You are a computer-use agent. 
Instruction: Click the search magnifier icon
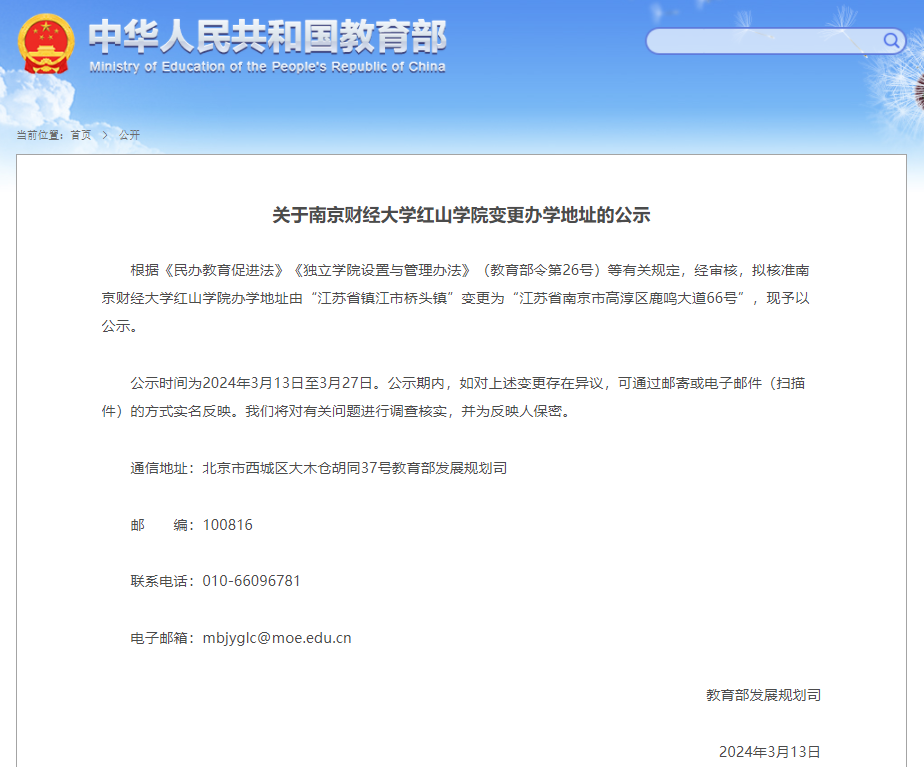(x=890, y=41)
